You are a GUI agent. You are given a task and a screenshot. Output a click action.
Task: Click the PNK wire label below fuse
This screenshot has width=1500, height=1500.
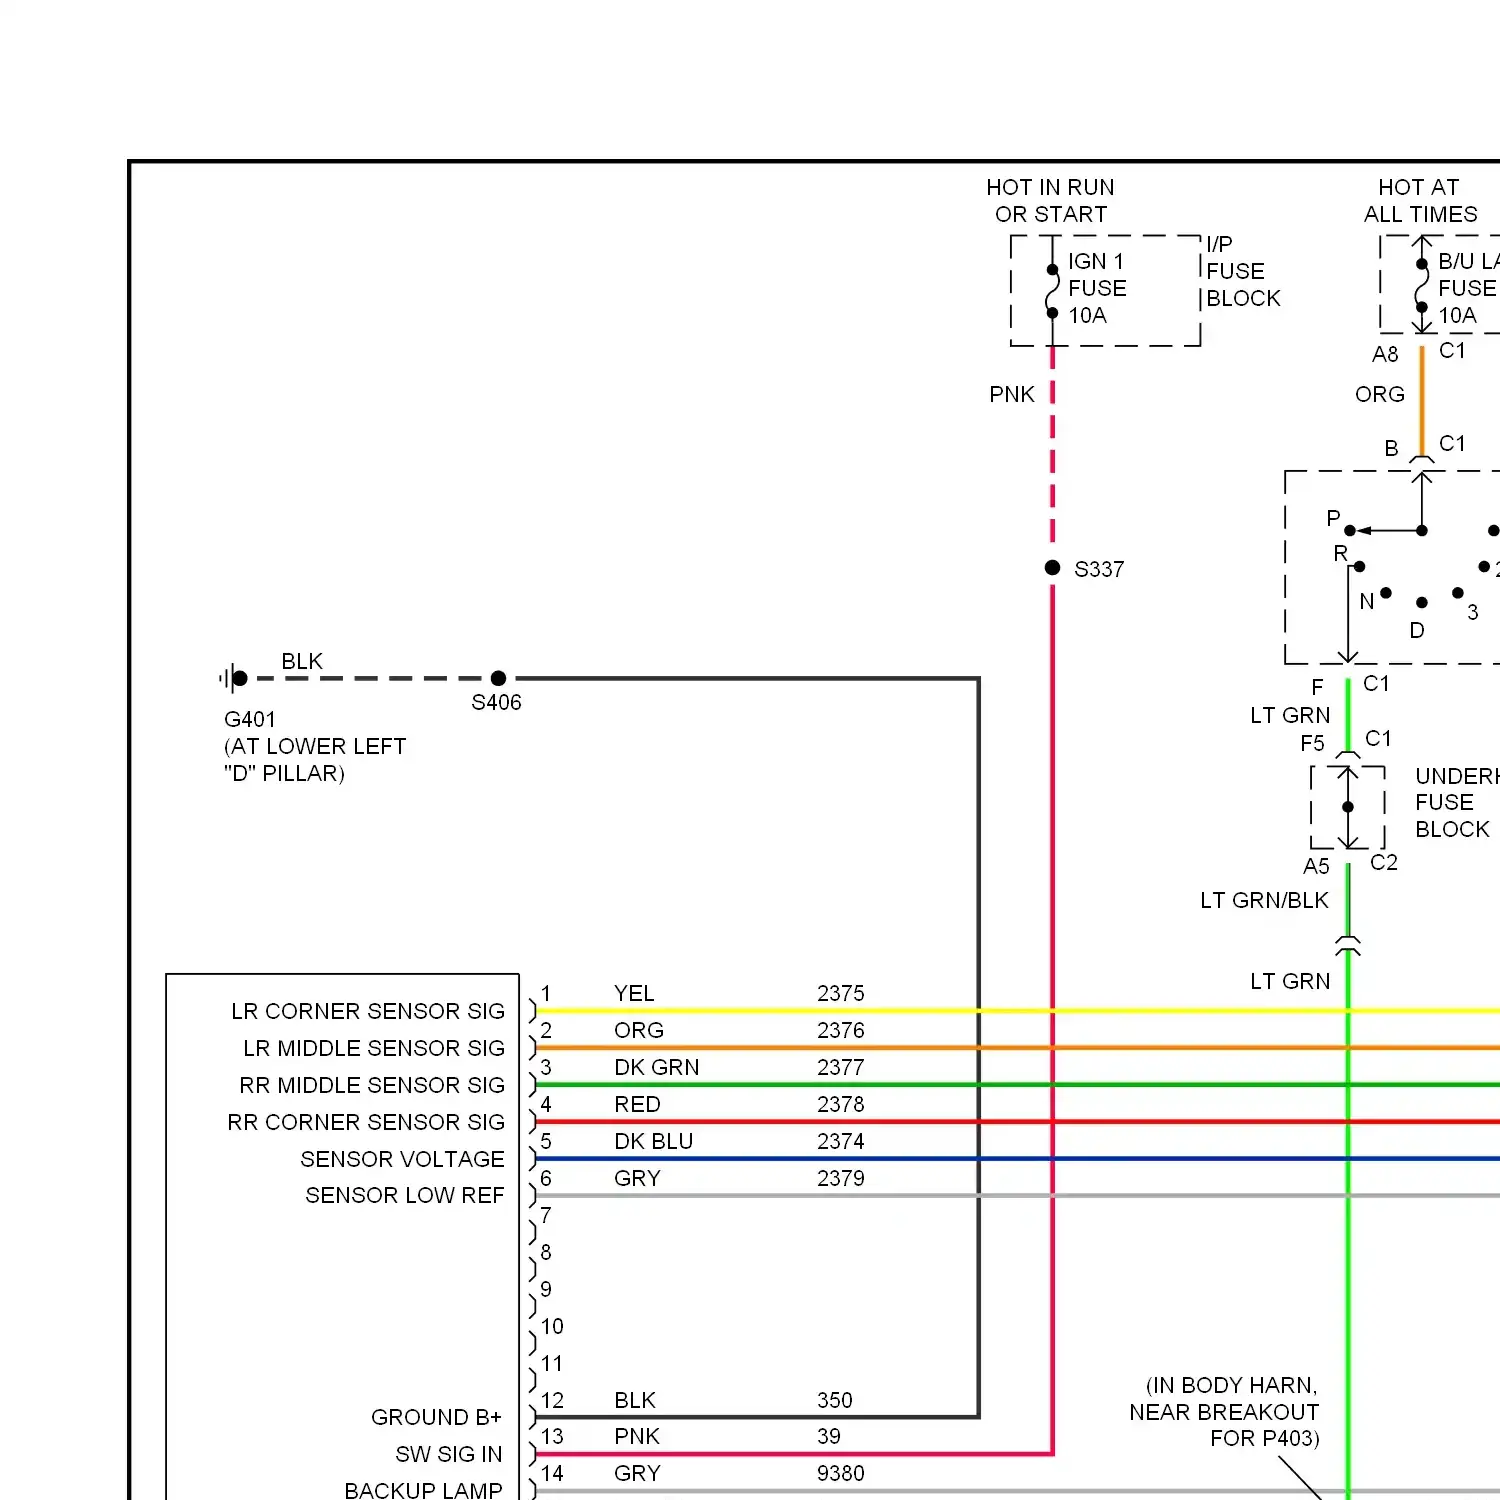pyautogui.click(x=1012, y=394)
